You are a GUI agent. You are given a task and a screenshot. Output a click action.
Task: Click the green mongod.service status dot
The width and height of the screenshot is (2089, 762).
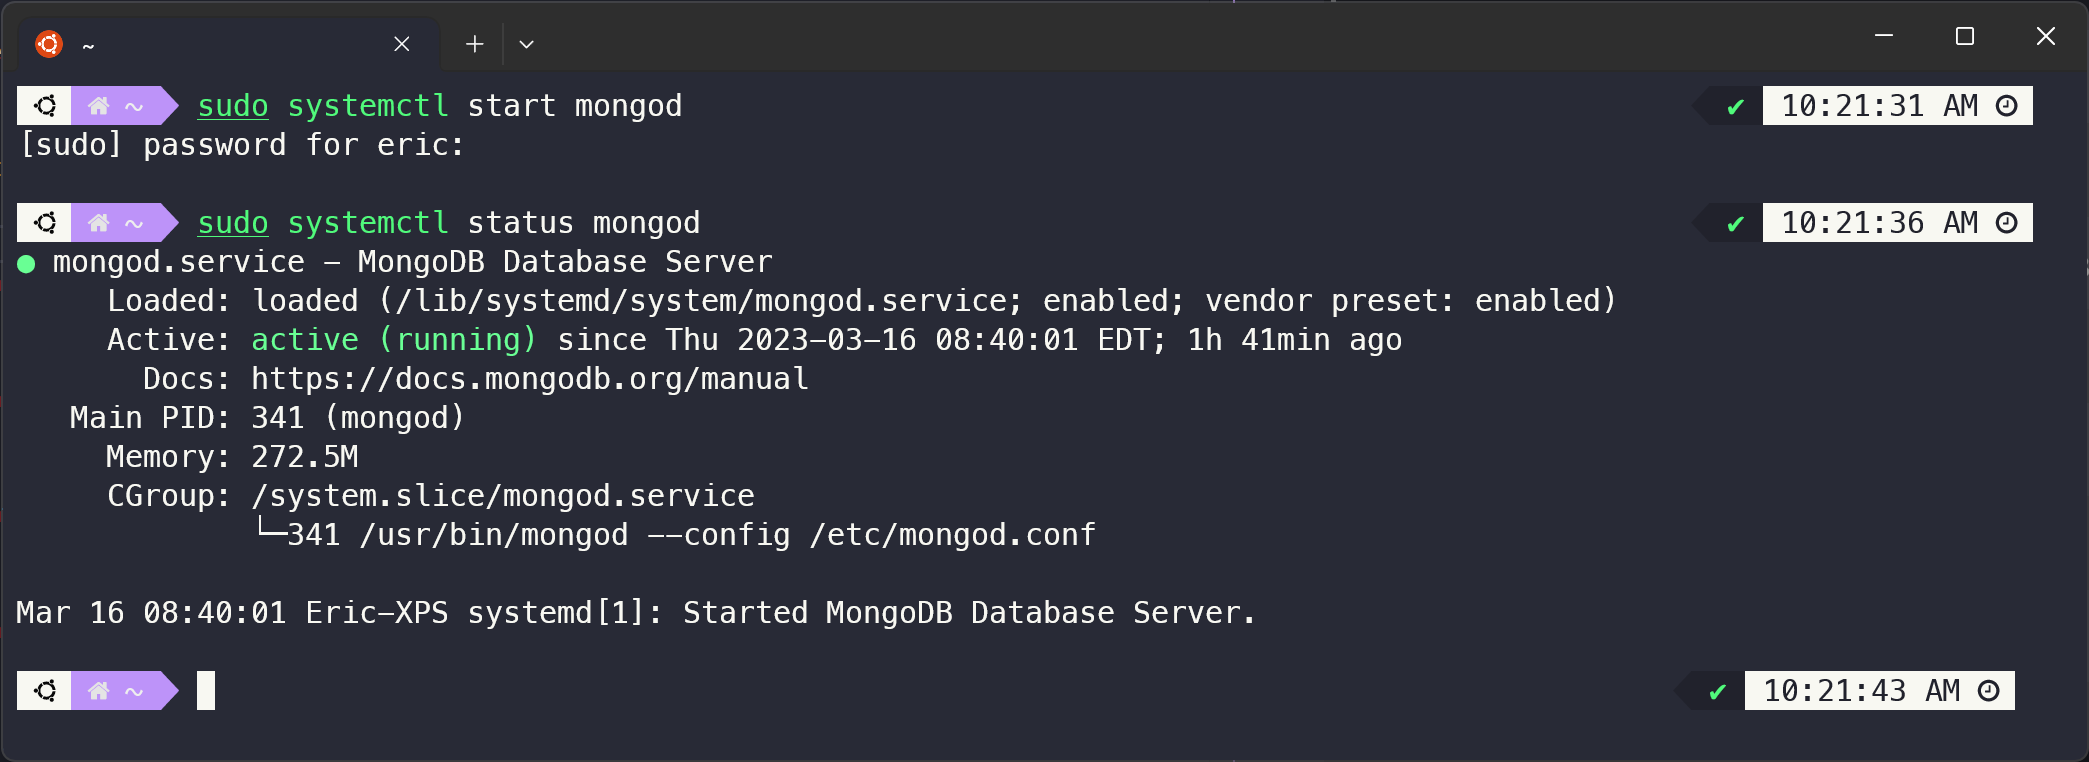tap(27, 264)
